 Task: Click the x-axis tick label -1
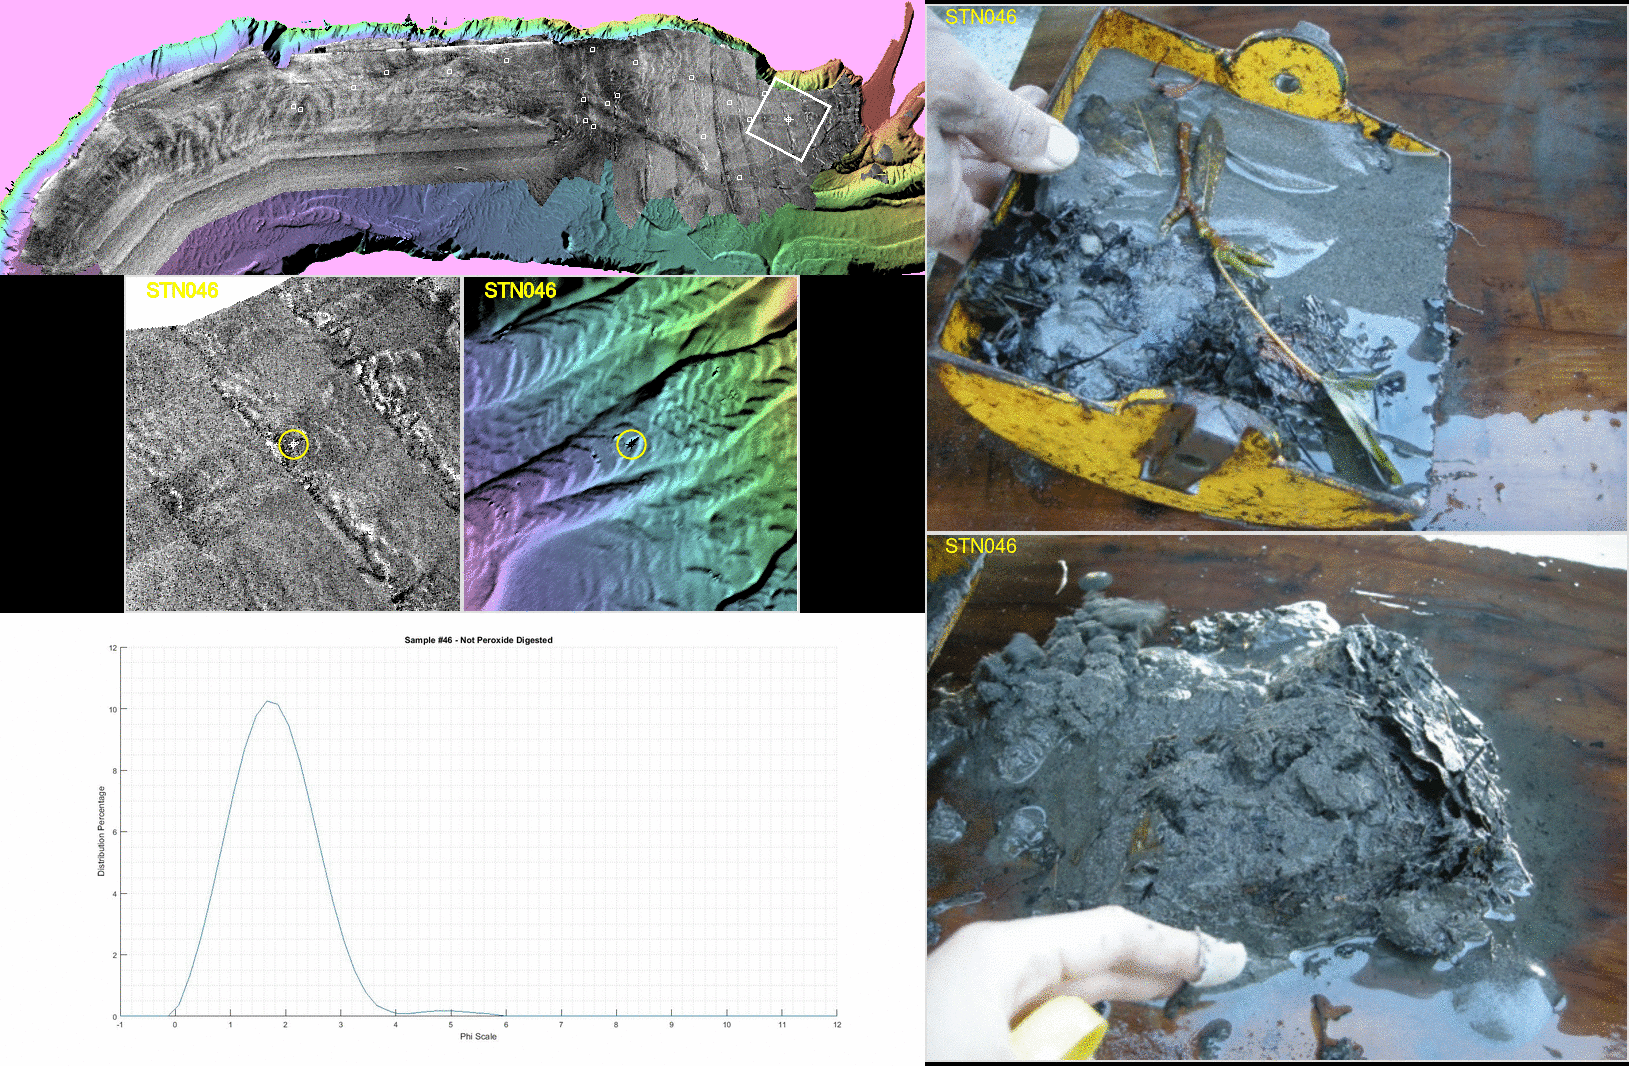(120, 1025)
